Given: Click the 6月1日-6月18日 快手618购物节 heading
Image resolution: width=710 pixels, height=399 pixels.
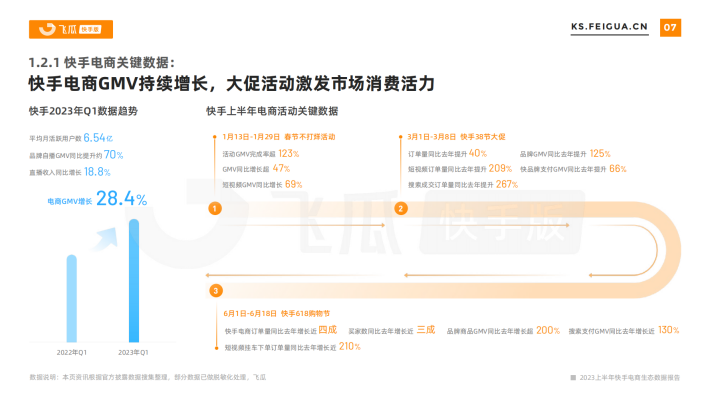Looking at the screenshot, I should click(277, 313).
